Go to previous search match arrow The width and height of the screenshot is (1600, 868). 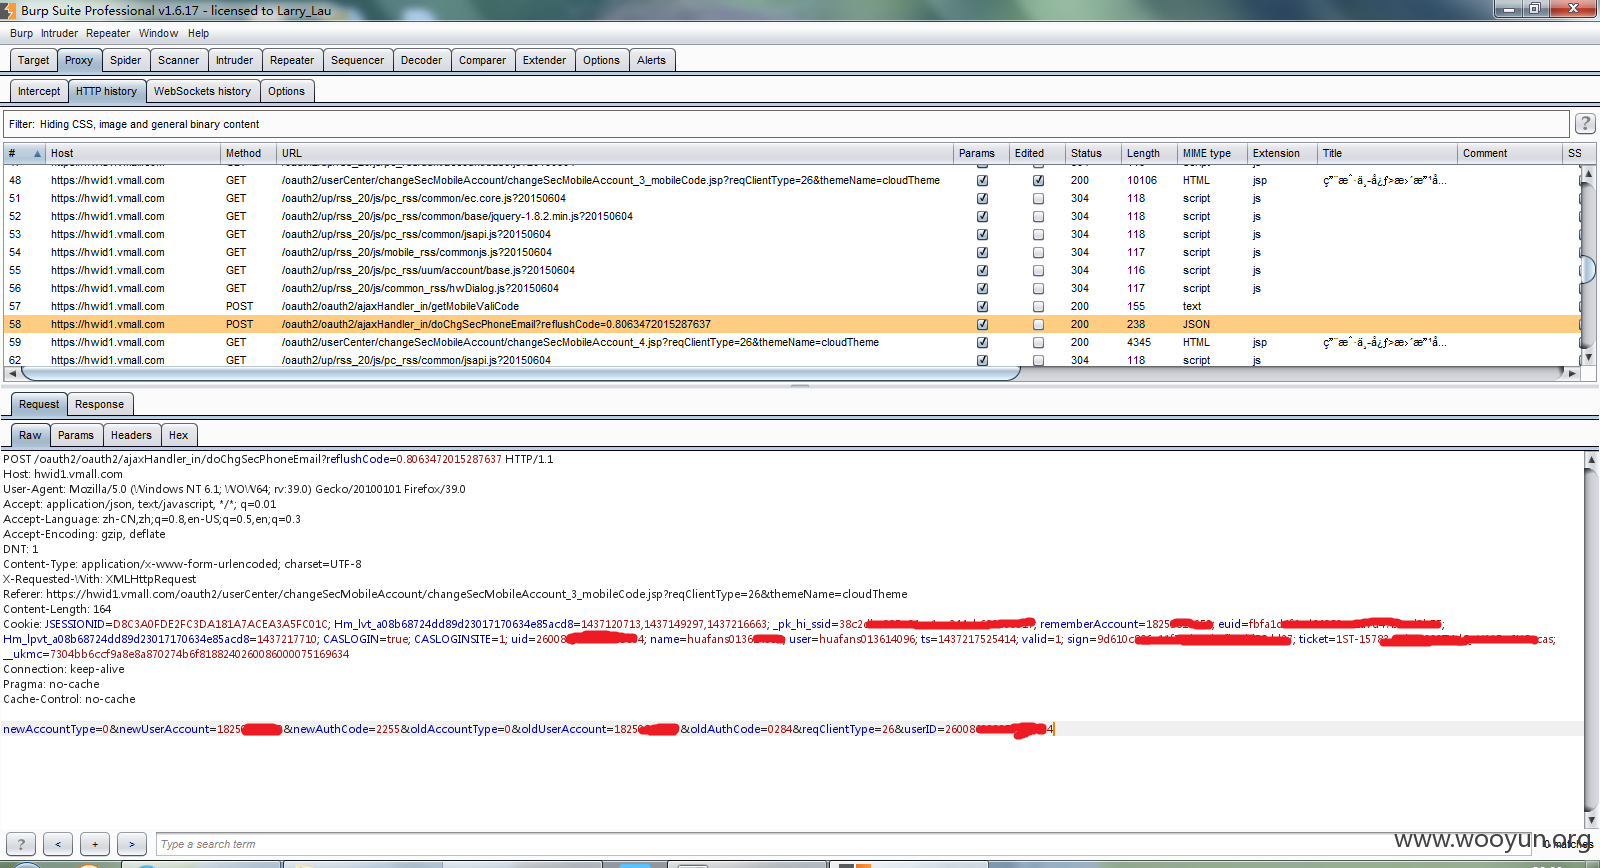[x=58, y=844]
